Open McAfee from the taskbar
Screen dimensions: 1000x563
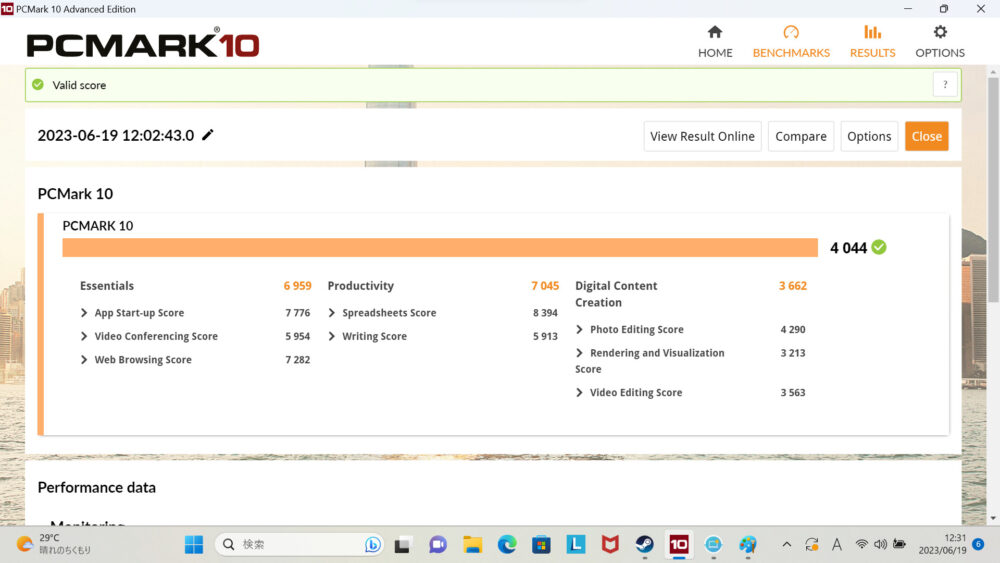pos(610,545)
